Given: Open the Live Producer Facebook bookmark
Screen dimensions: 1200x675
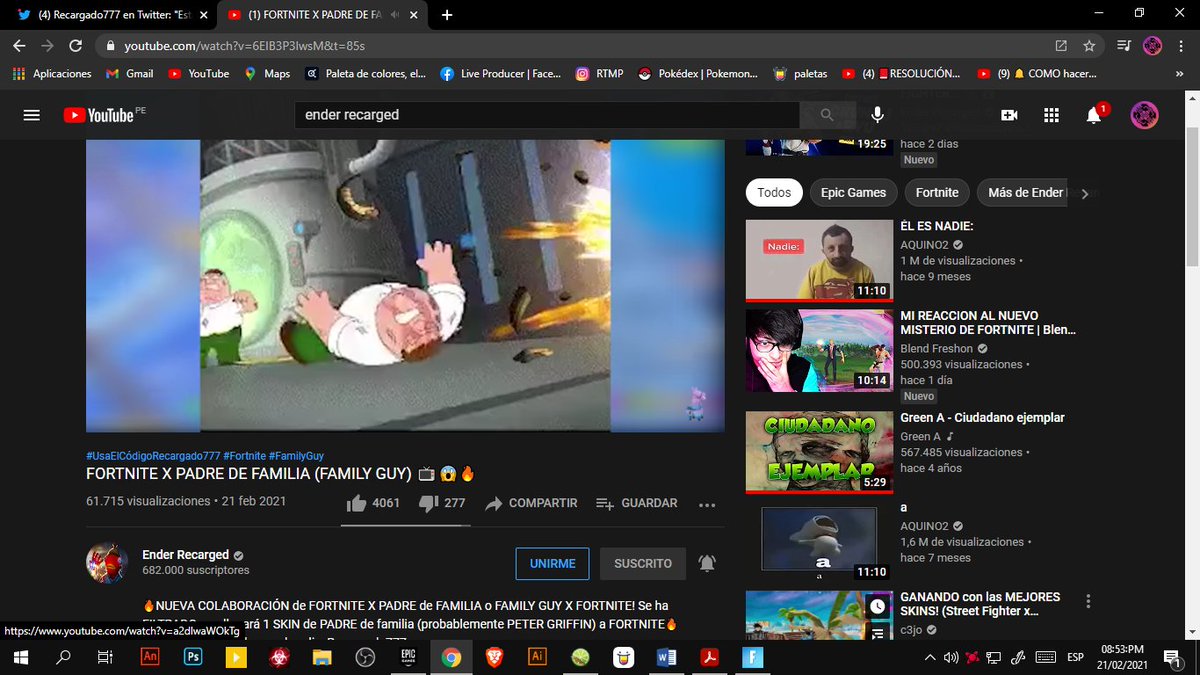Looking at the screenshot, I should point(499,74).
